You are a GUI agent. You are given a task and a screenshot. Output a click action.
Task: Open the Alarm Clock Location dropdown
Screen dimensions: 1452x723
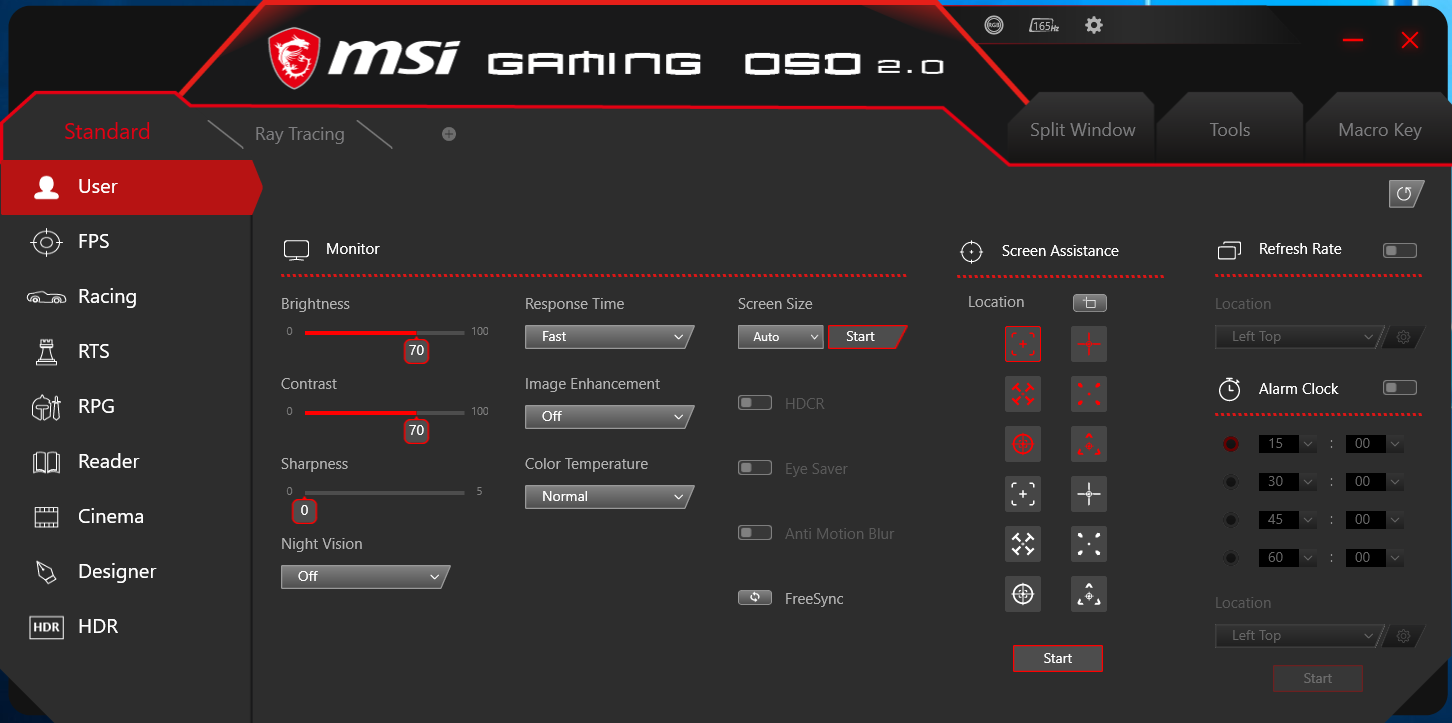pos(1298,636)
